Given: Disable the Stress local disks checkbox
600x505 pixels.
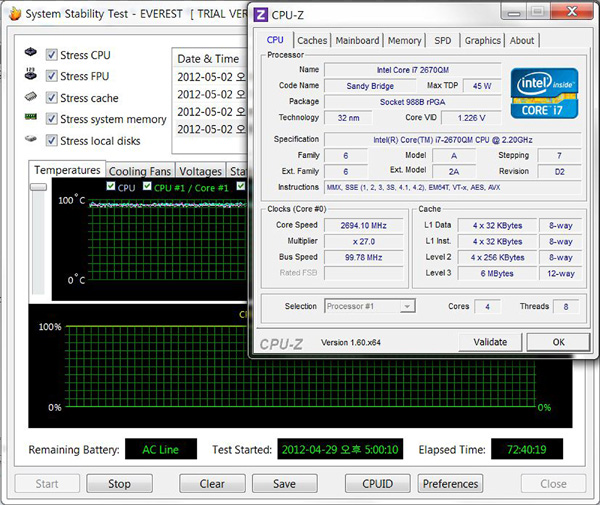Looking at the screenshot, I should tap(52, 140).
